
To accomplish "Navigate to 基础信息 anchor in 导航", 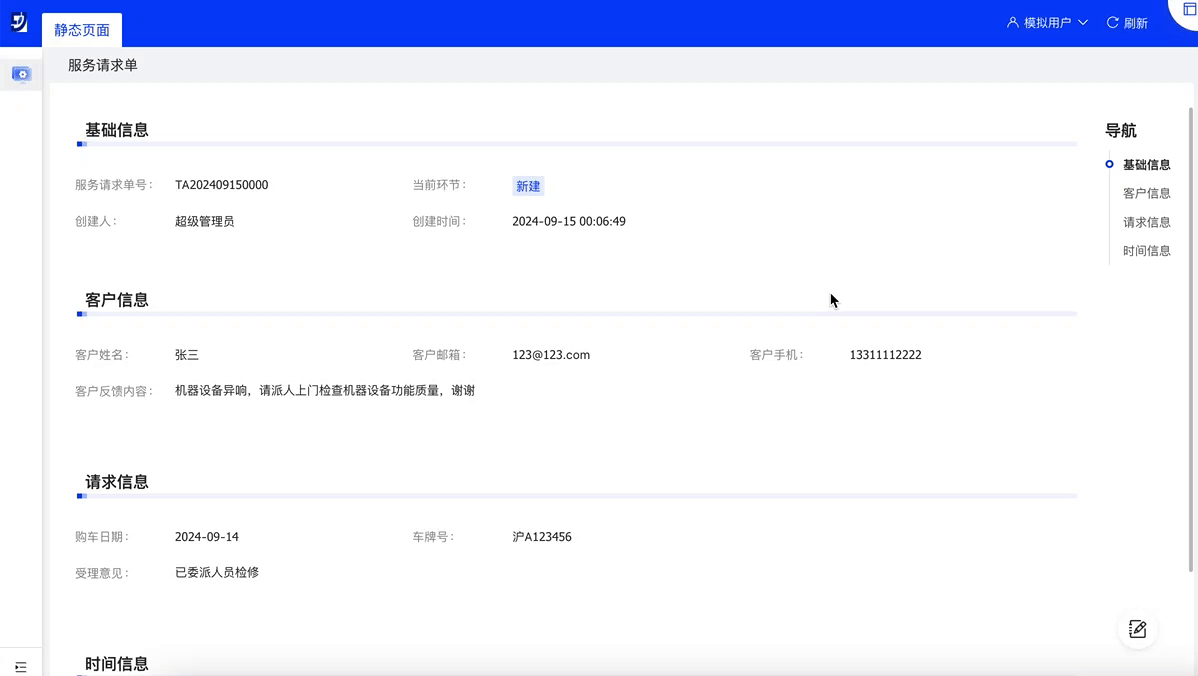I will tap(1146, 164).
